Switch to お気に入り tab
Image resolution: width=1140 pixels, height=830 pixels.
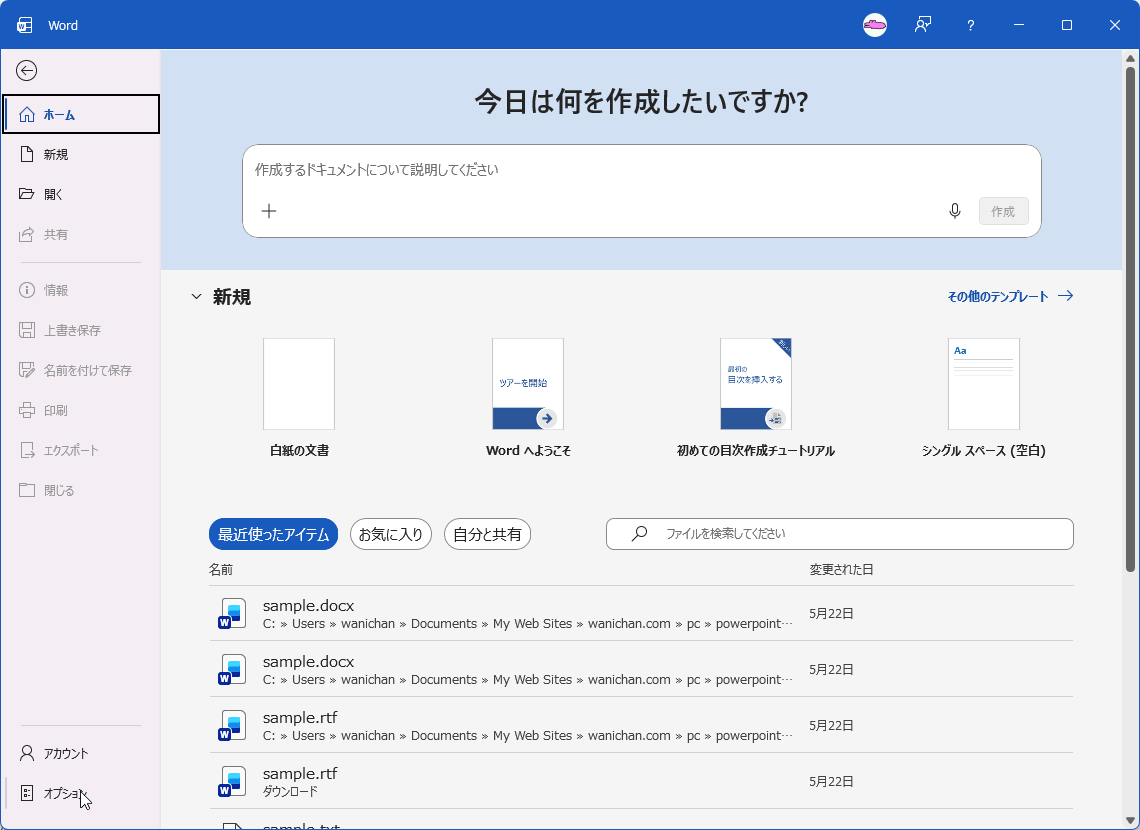(x=391, y=534)
